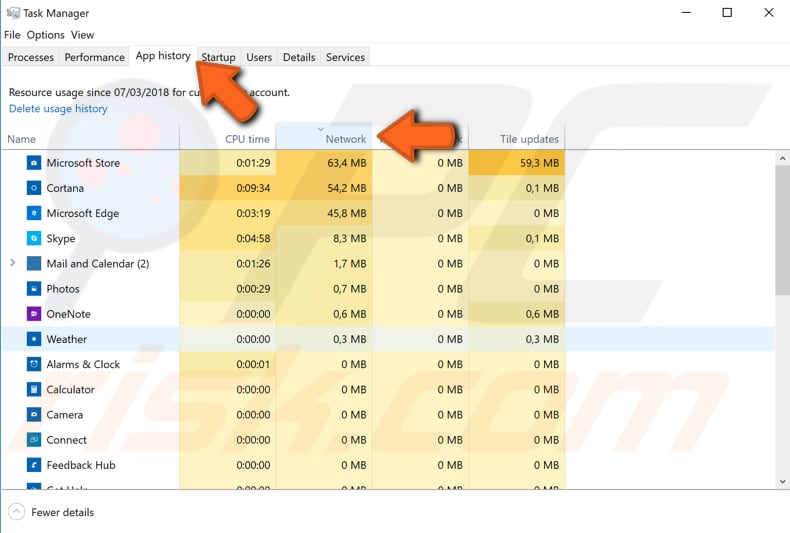Click the Cortana app icon
The width and height of the screenshot is (790, 533).
click(34, 188)
